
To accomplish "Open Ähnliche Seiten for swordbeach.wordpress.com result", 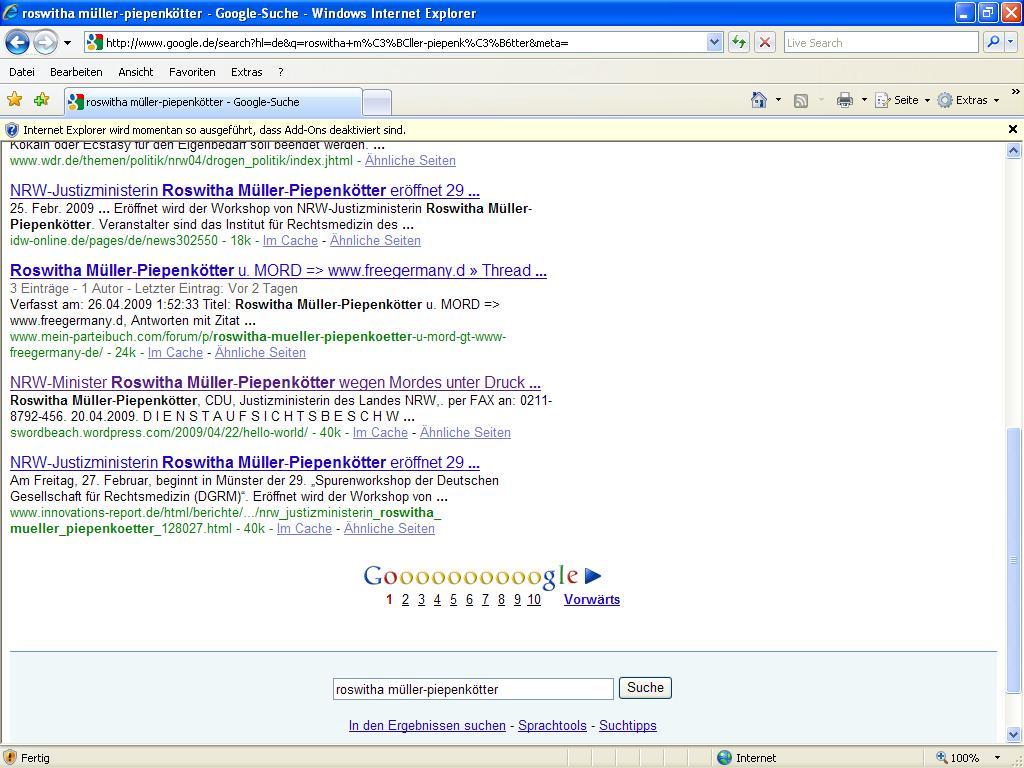I will (465, 432).
